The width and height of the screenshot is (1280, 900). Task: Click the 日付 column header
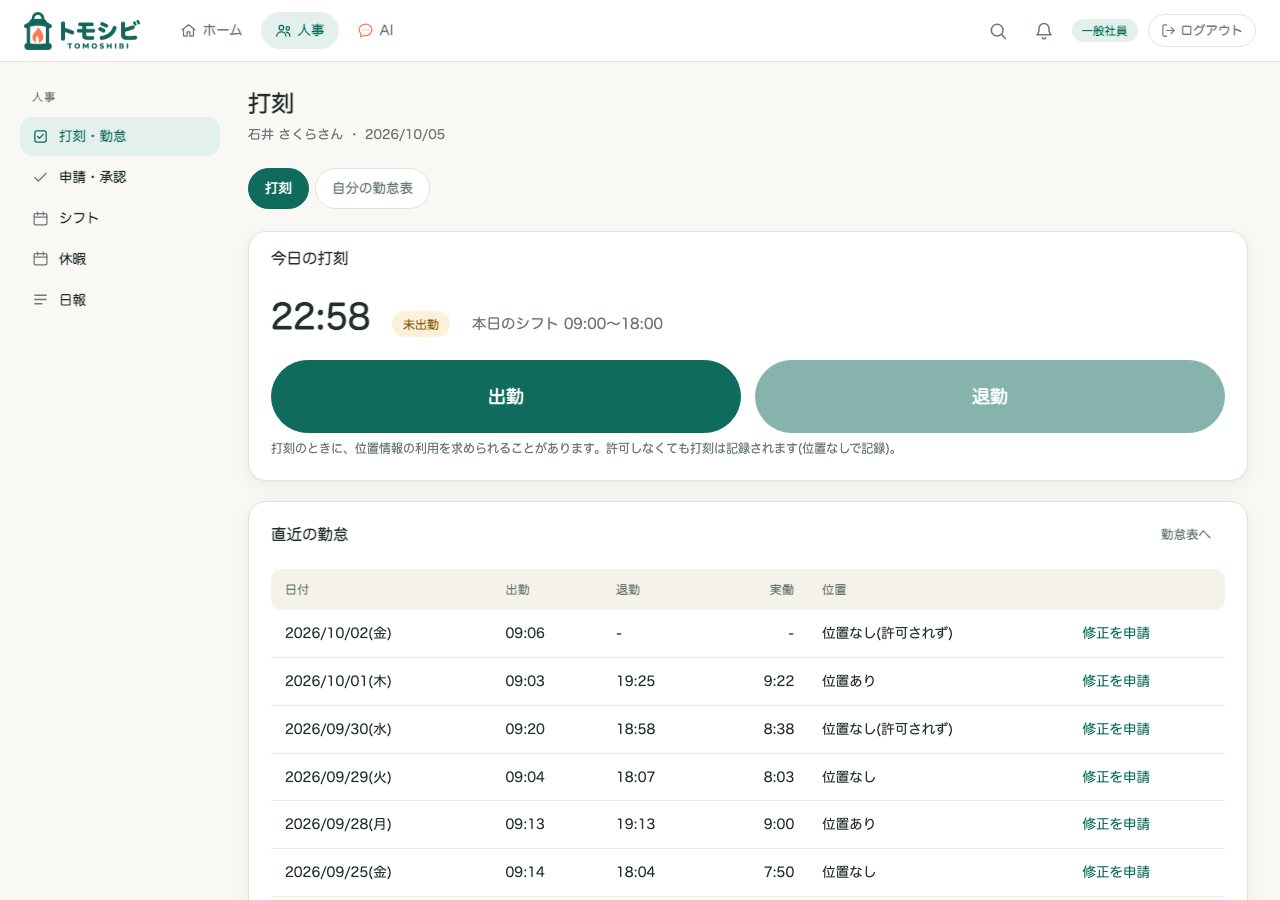pos(297,590)
